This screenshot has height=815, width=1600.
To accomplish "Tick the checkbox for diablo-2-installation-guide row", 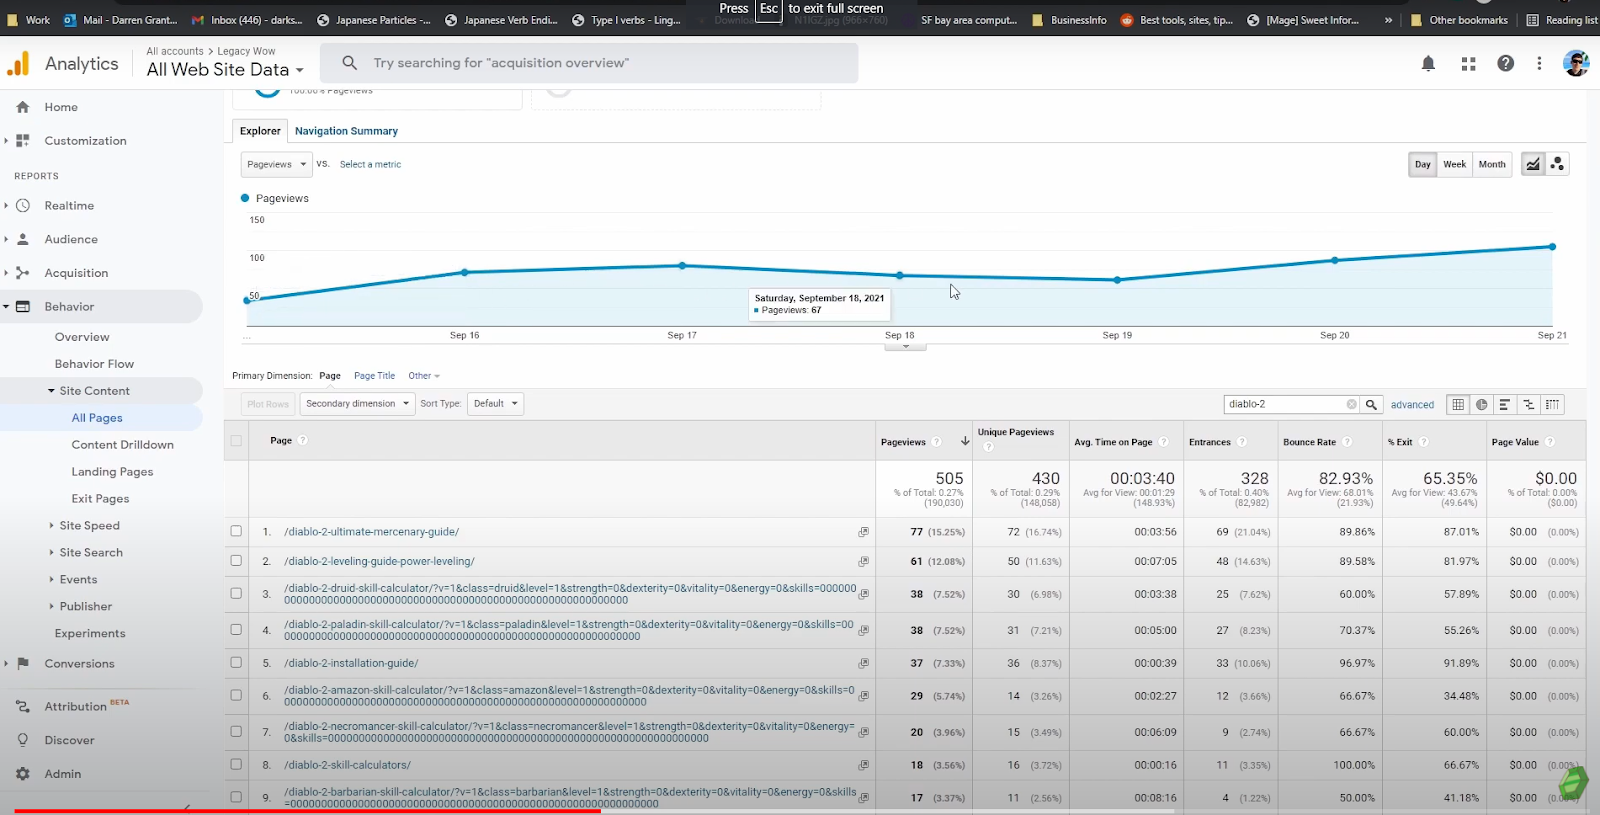I will point(236,663).
